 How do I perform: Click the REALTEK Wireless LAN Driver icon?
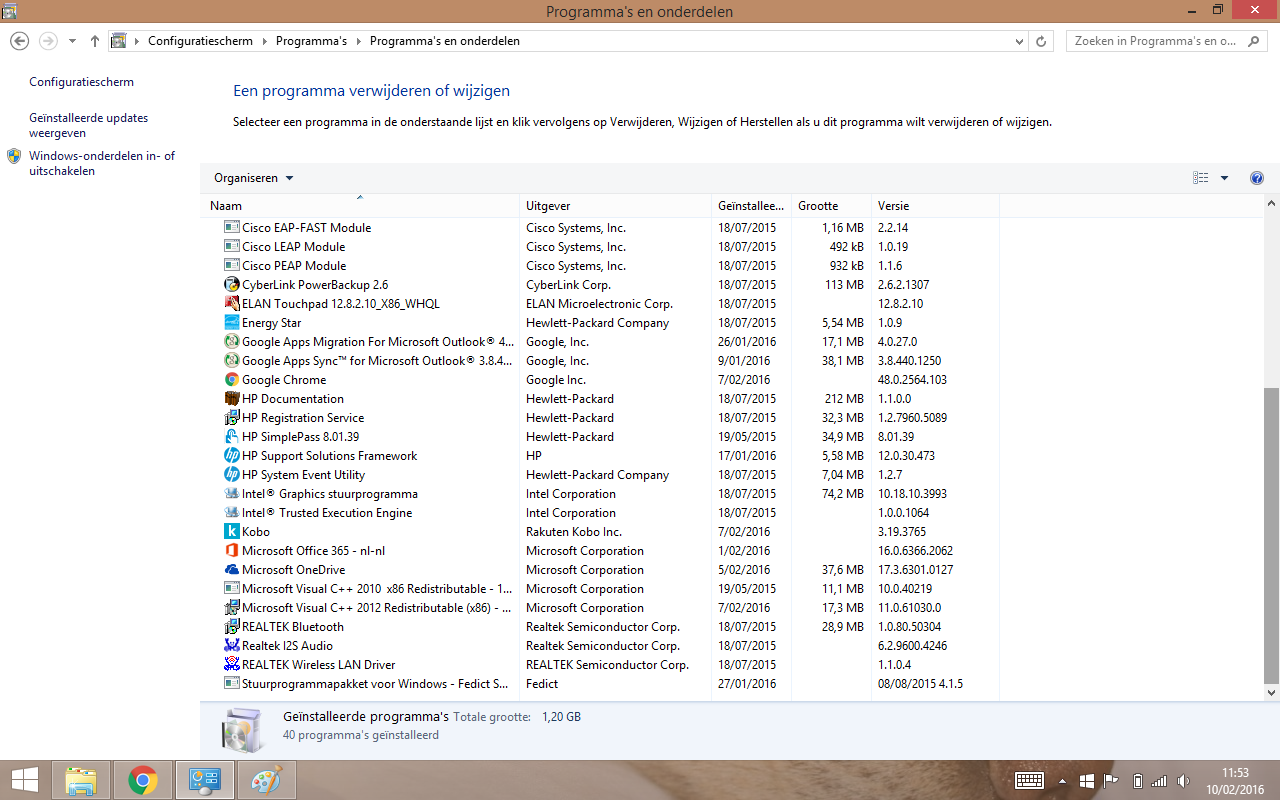coord(232,665)
